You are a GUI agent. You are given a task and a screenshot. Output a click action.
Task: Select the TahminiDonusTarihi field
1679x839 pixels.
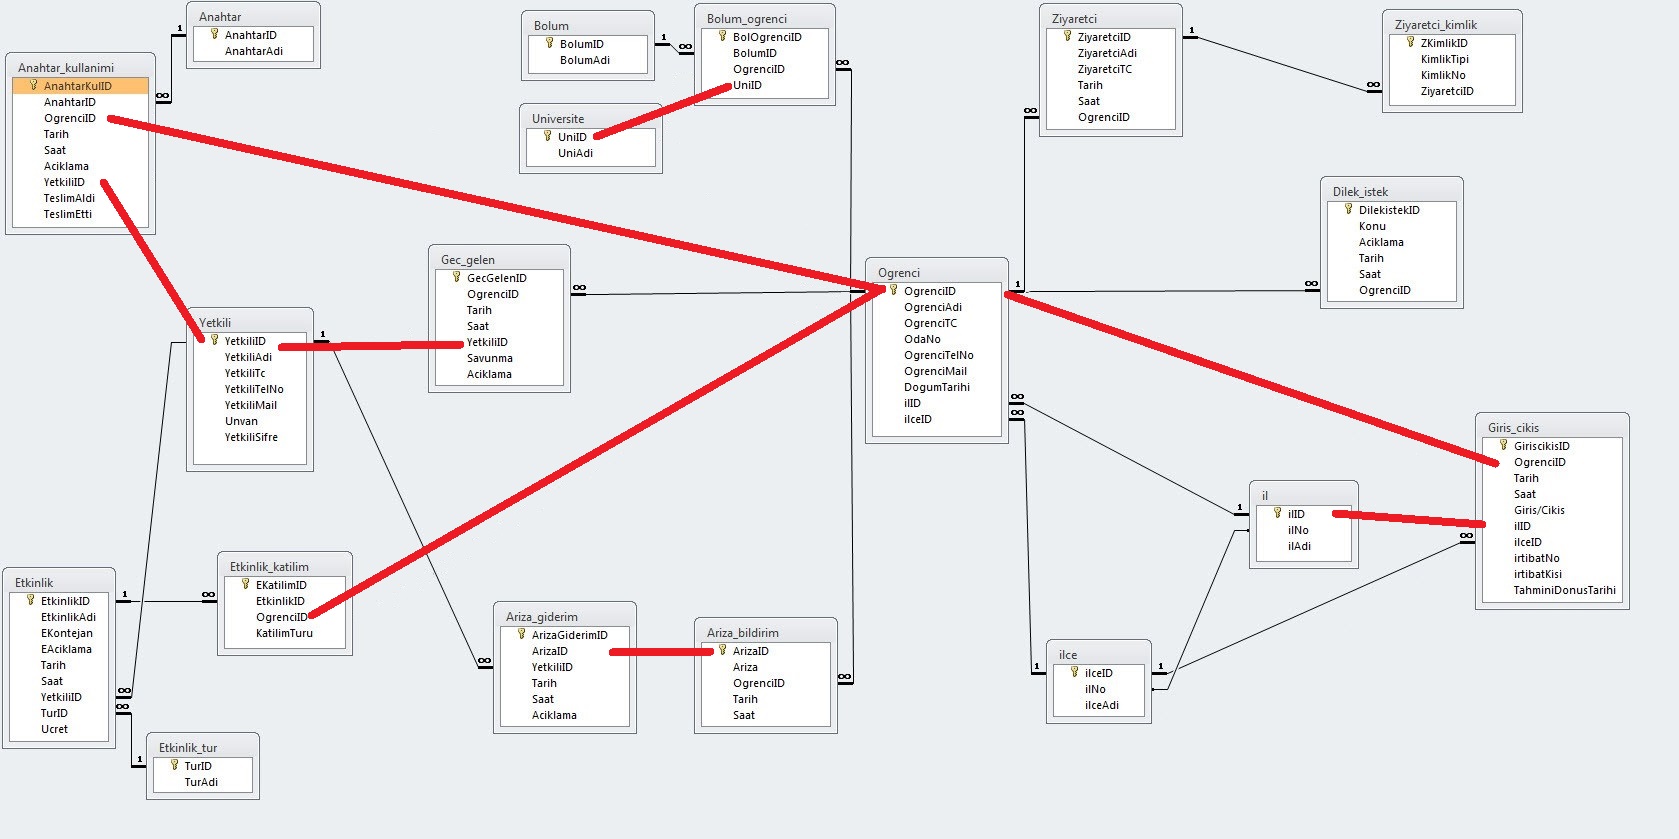[x=1564, y=590]
